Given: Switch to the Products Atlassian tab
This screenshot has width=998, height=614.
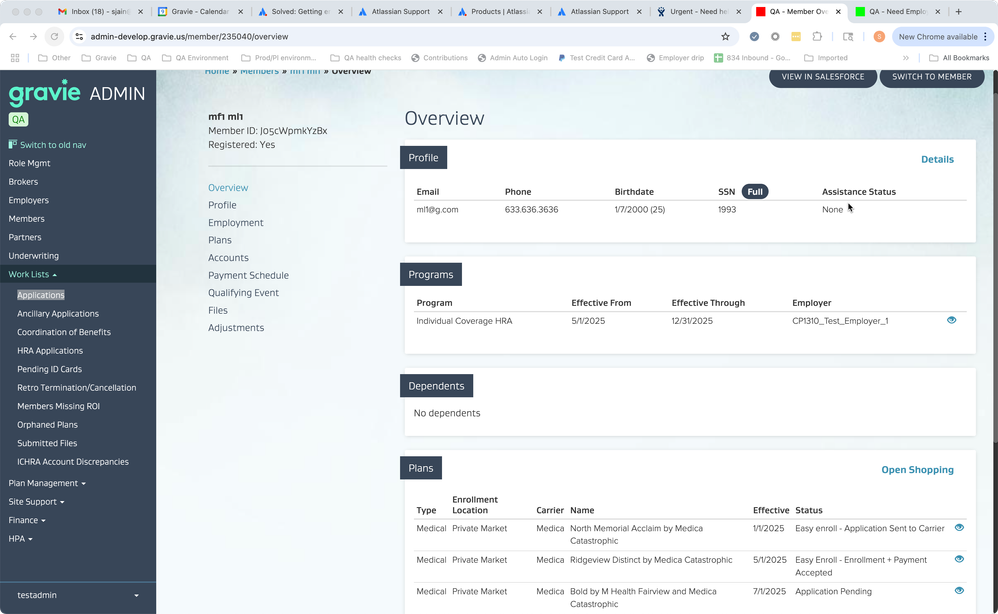Looking at the screenshot, I should coord(499,11).
